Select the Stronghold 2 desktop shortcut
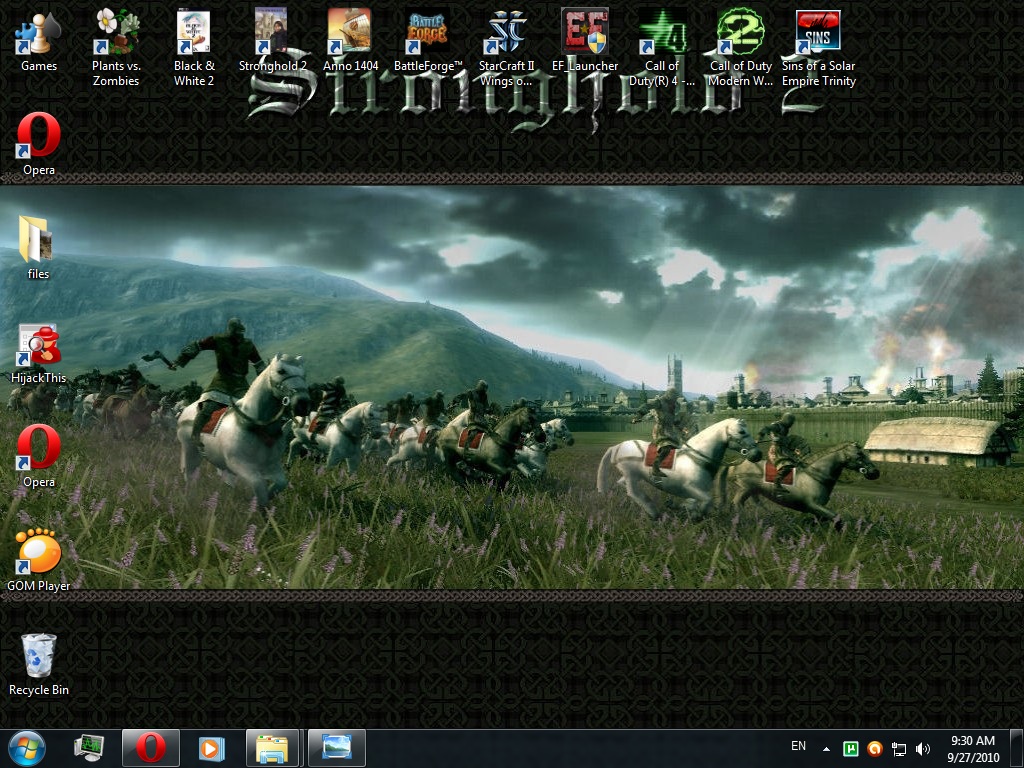The image size is (1024, 768). [272, 40]
